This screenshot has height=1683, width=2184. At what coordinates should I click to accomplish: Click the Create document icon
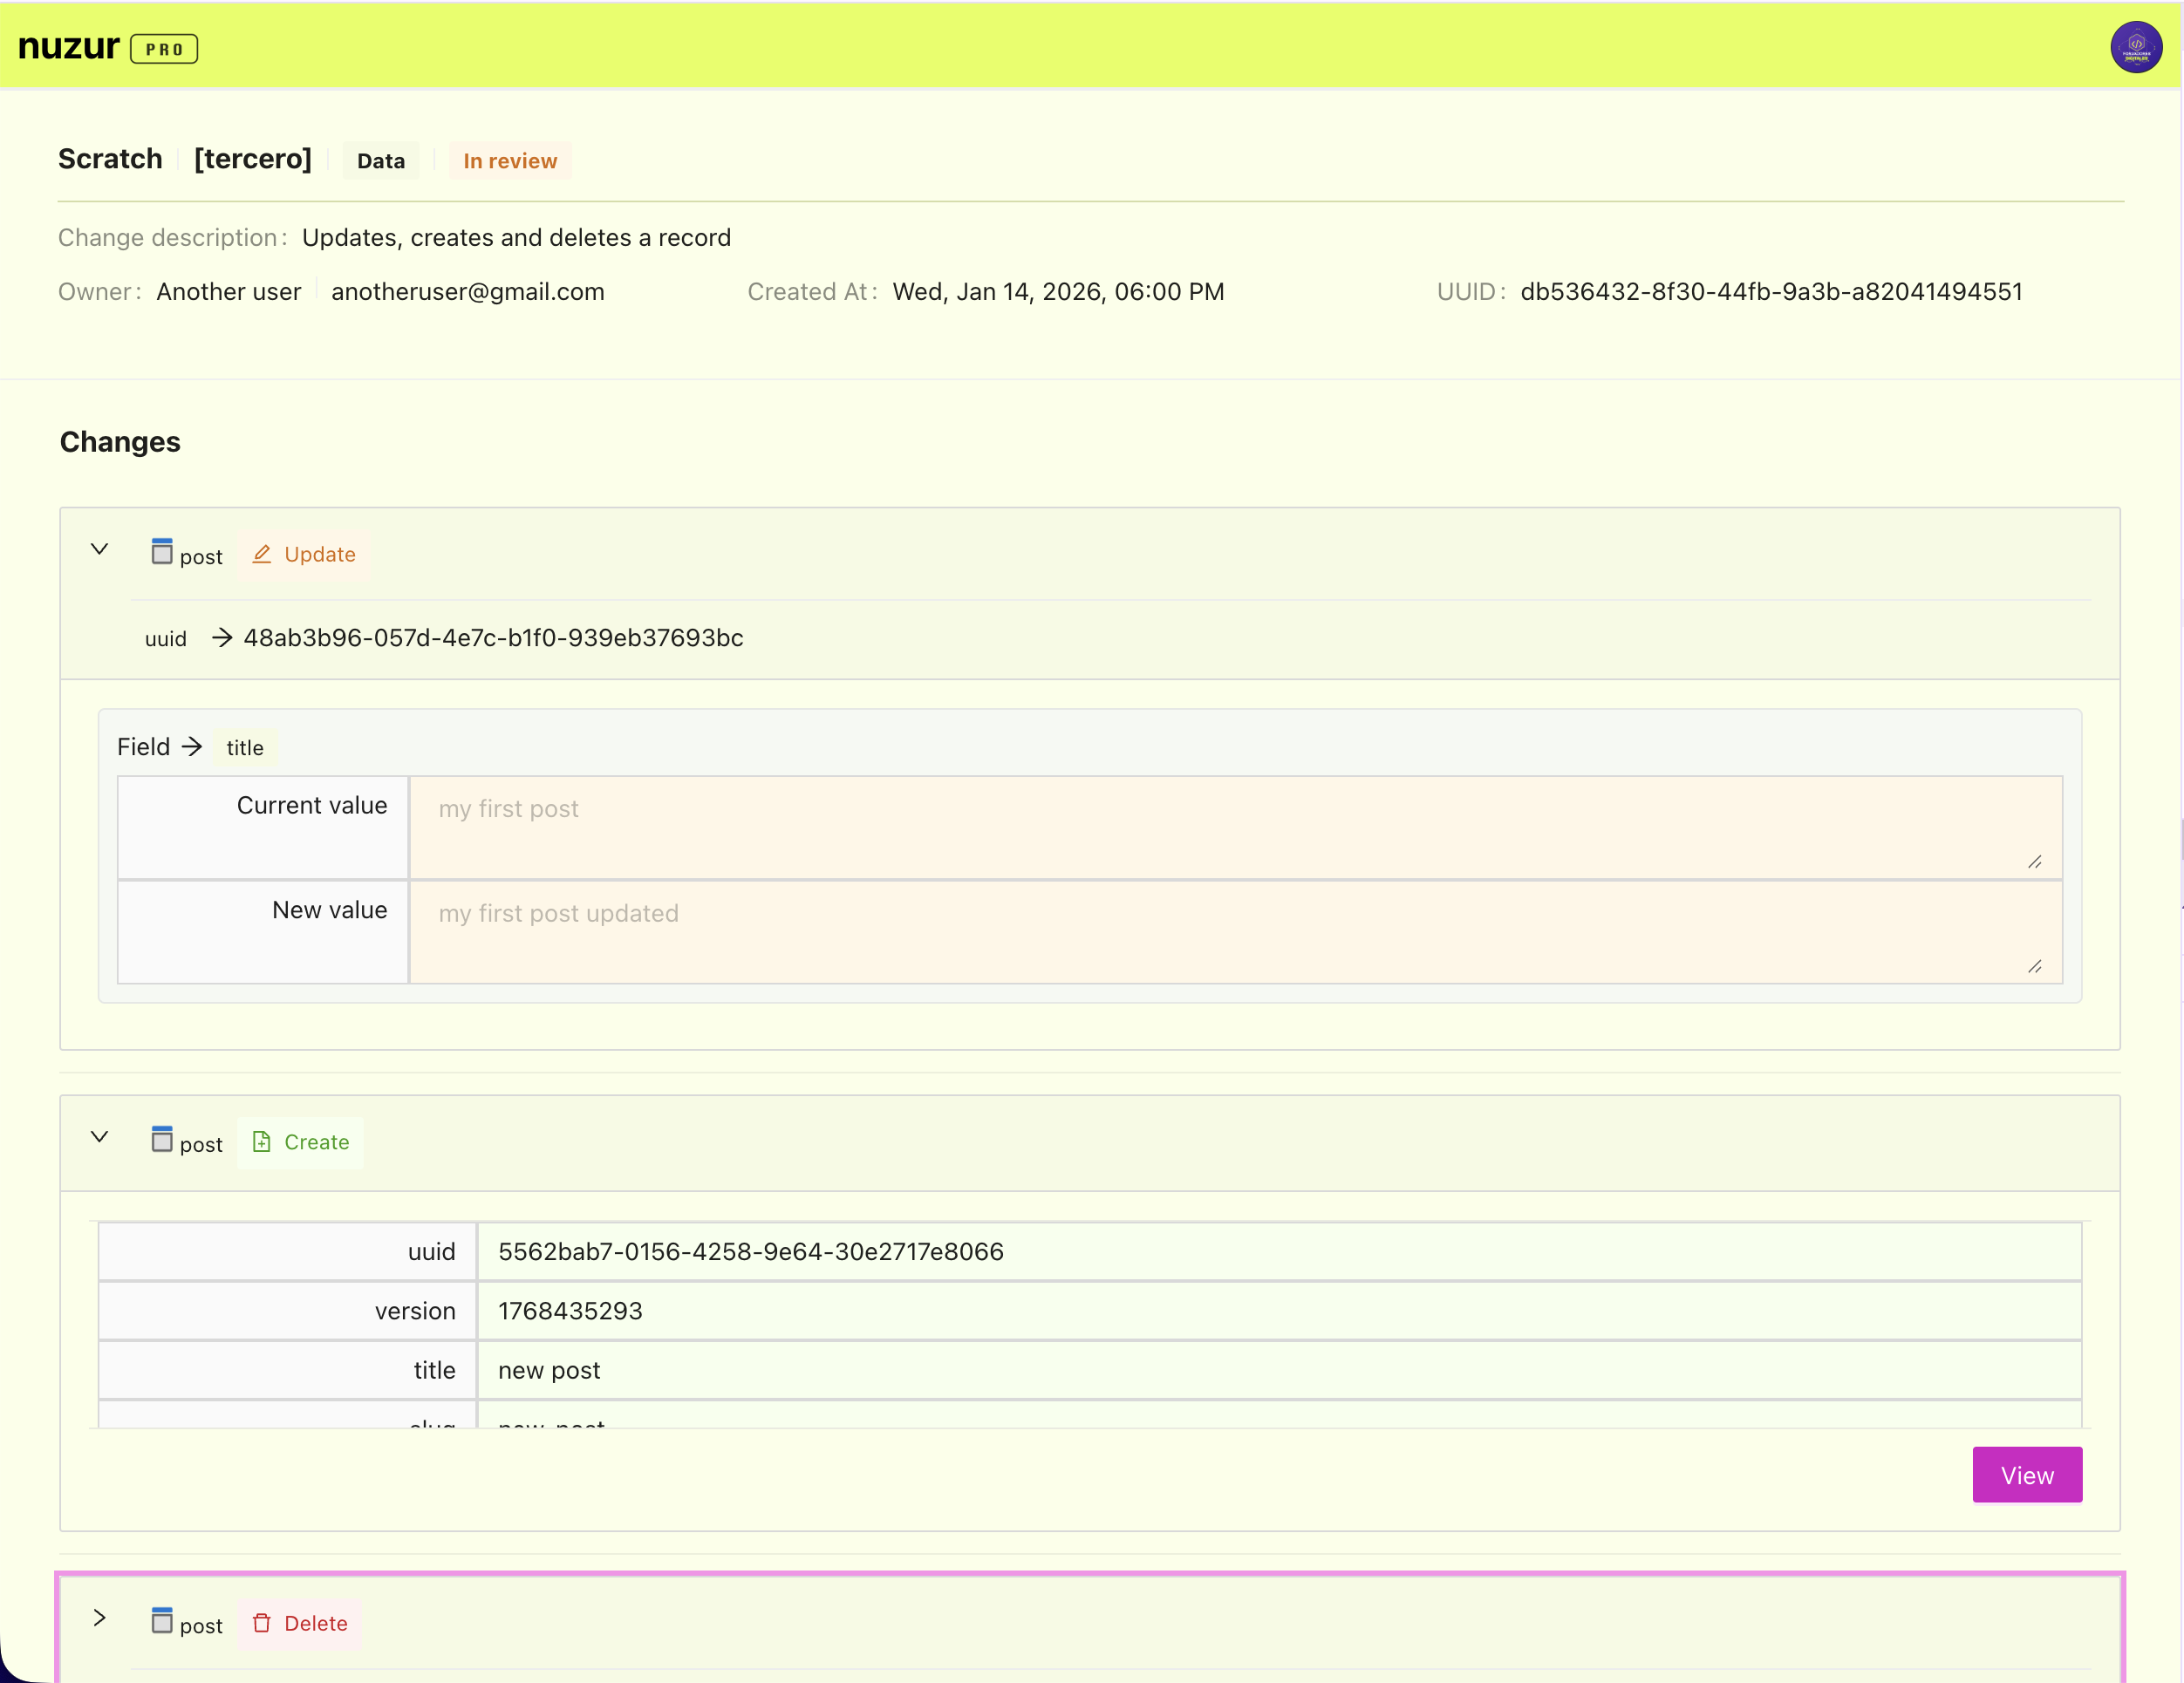point(262,1141)
